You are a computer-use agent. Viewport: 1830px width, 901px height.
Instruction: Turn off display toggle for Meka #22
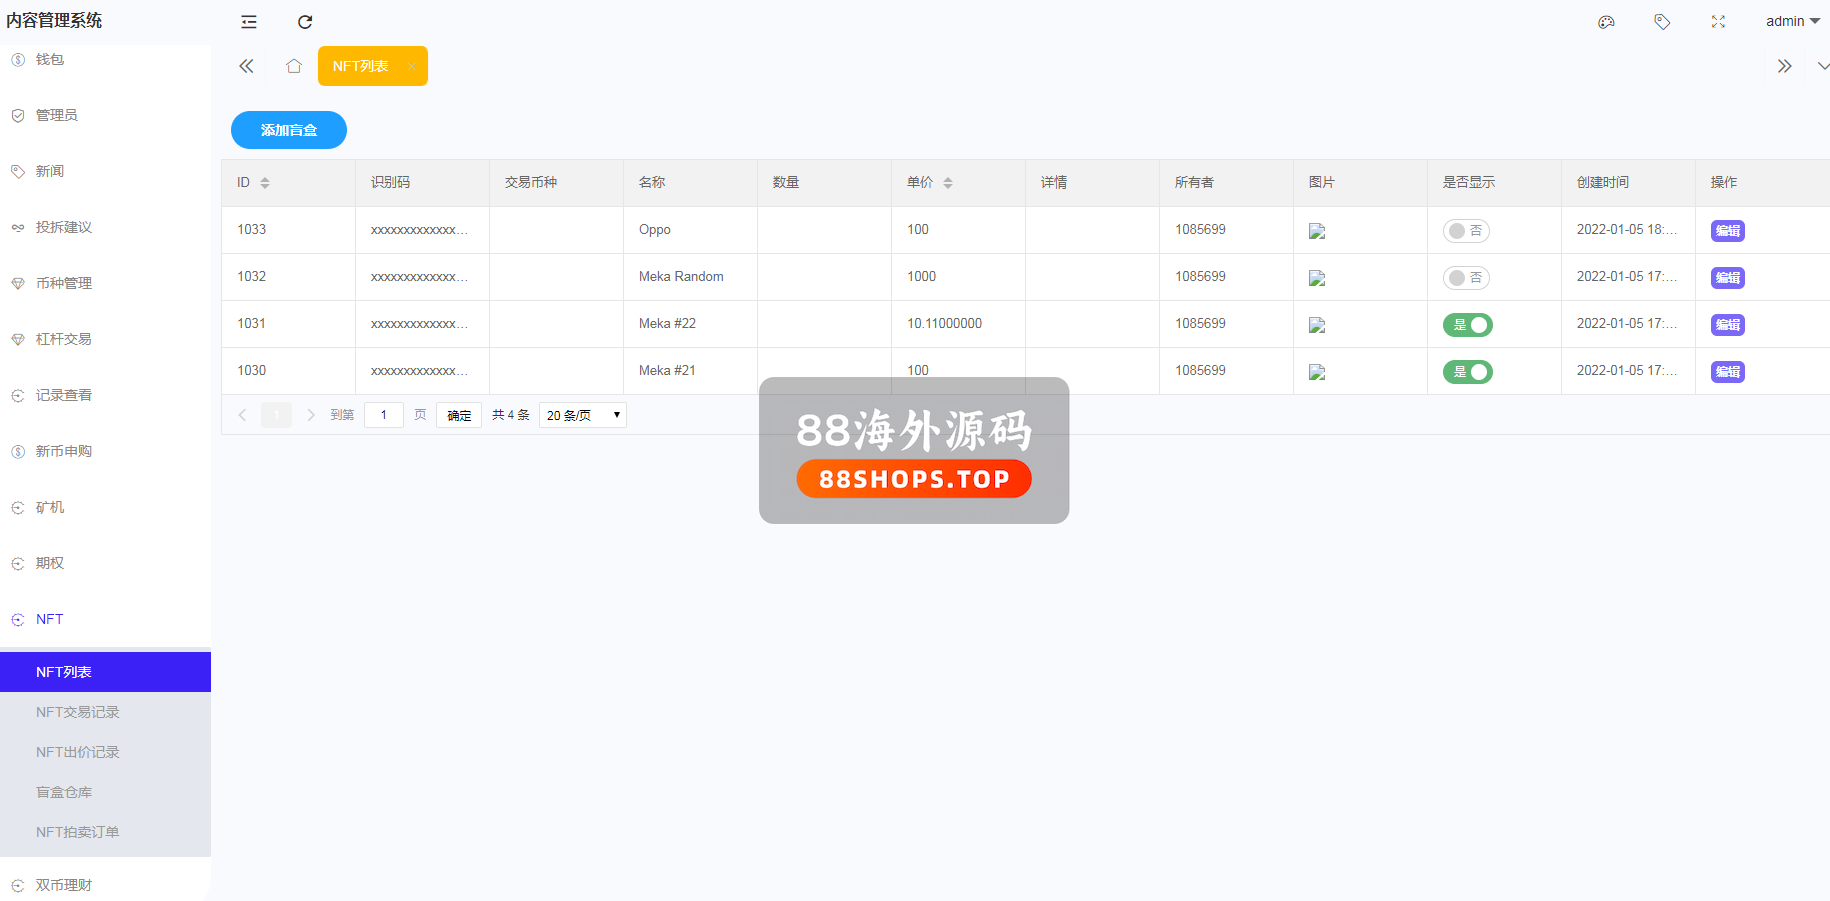pos(1467,325)
